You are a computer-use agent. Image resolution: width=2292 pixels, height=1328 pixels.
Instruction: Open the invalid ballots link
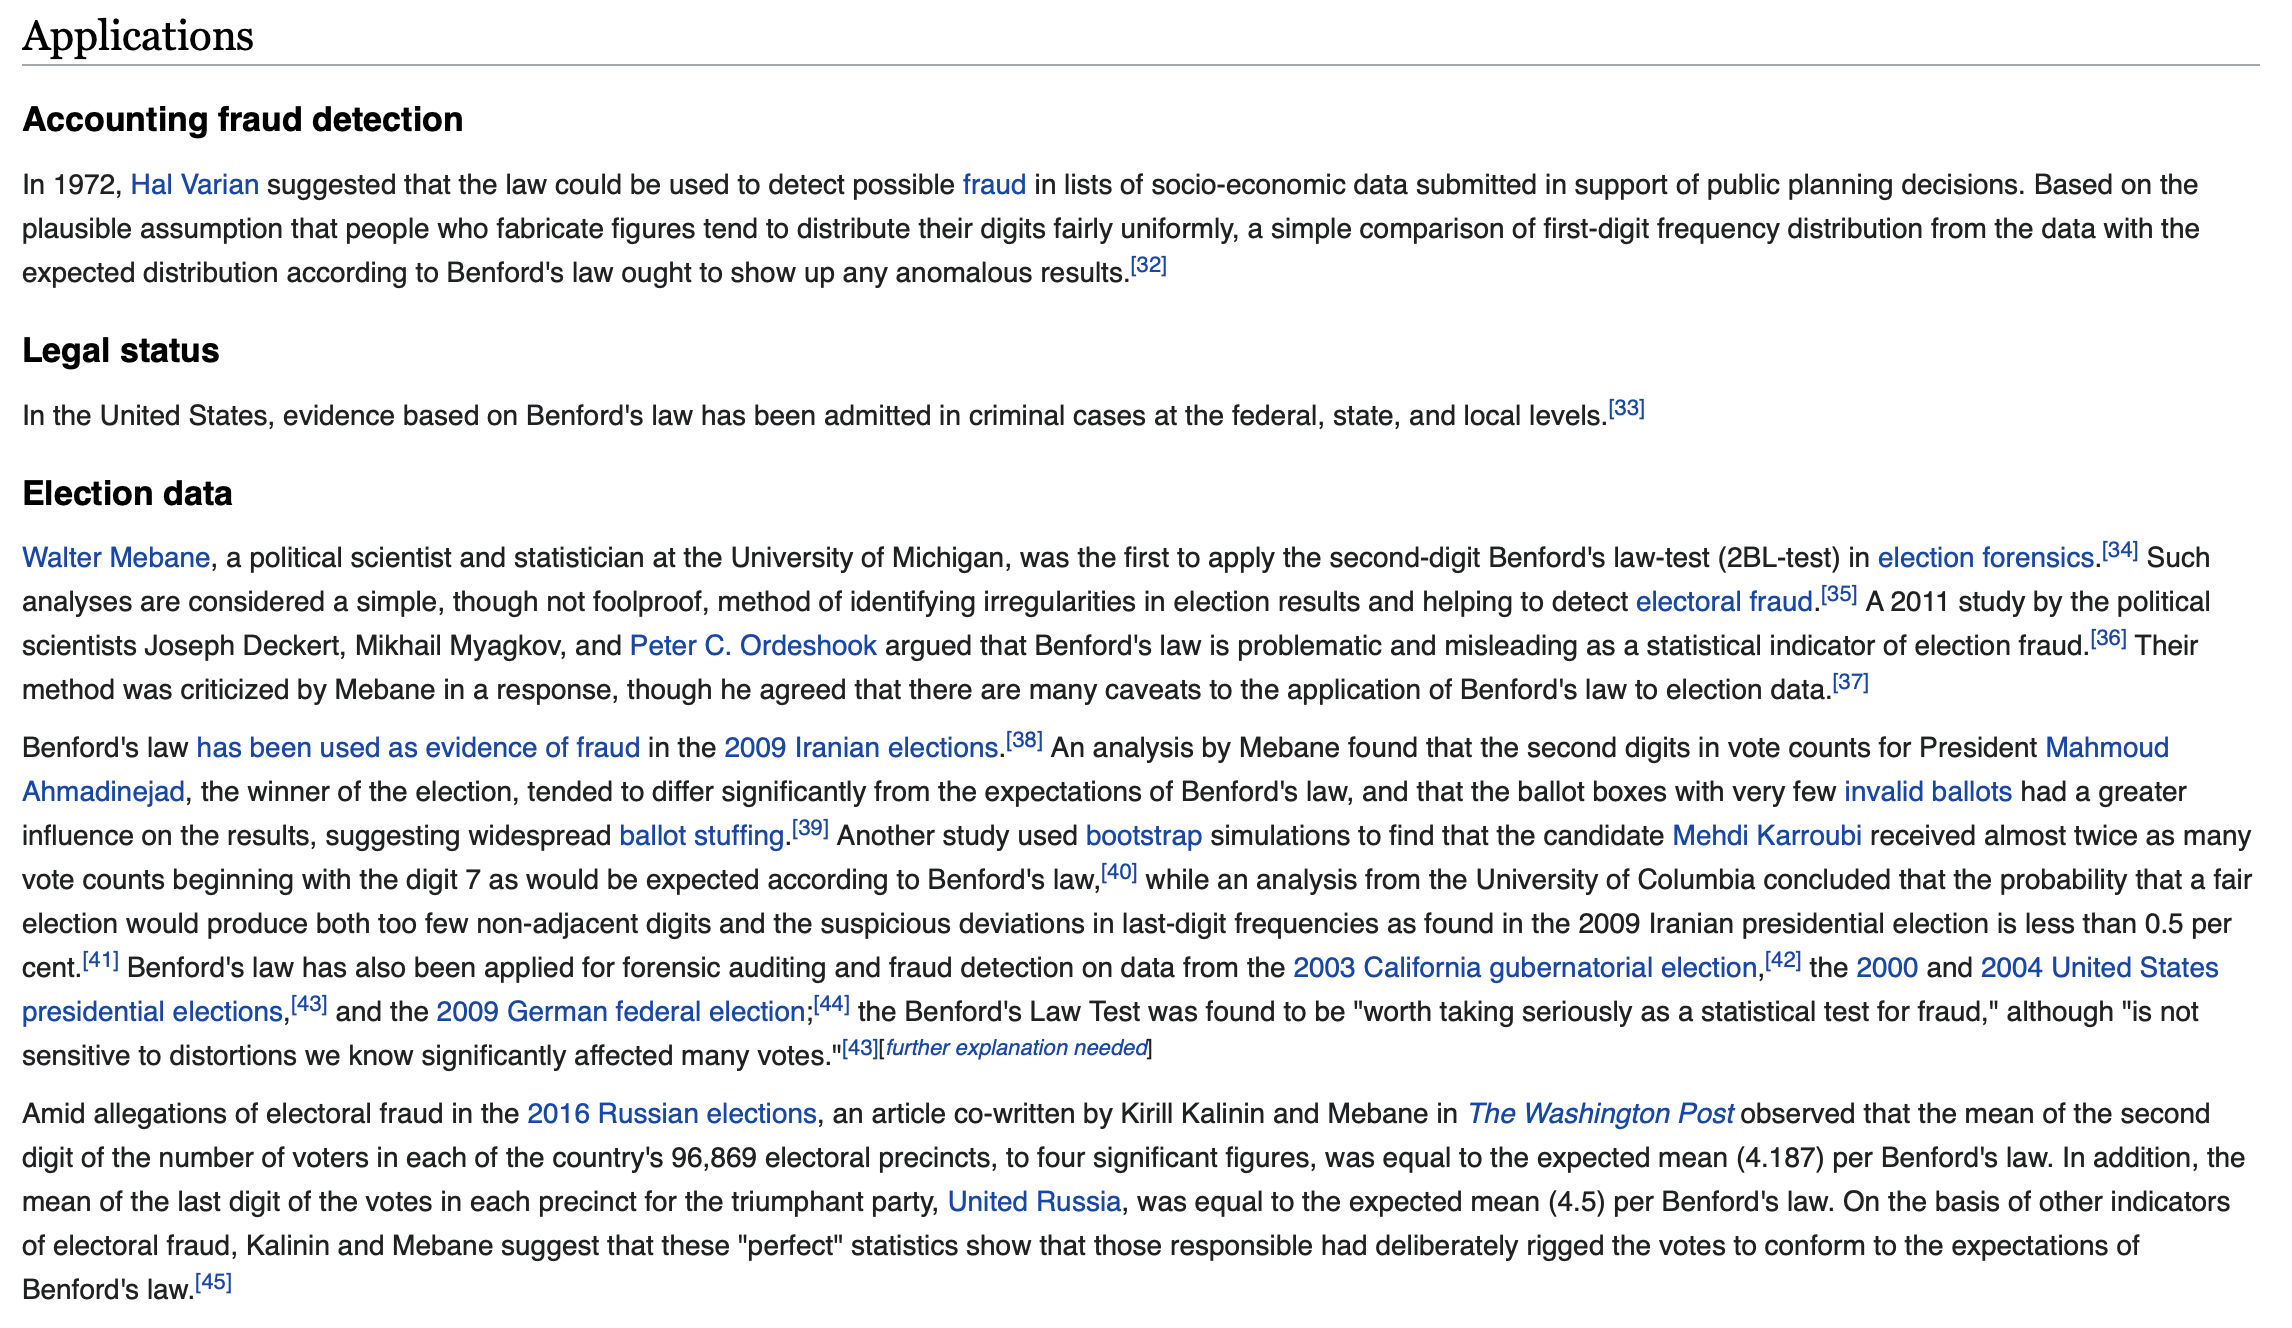(1928, 792)
